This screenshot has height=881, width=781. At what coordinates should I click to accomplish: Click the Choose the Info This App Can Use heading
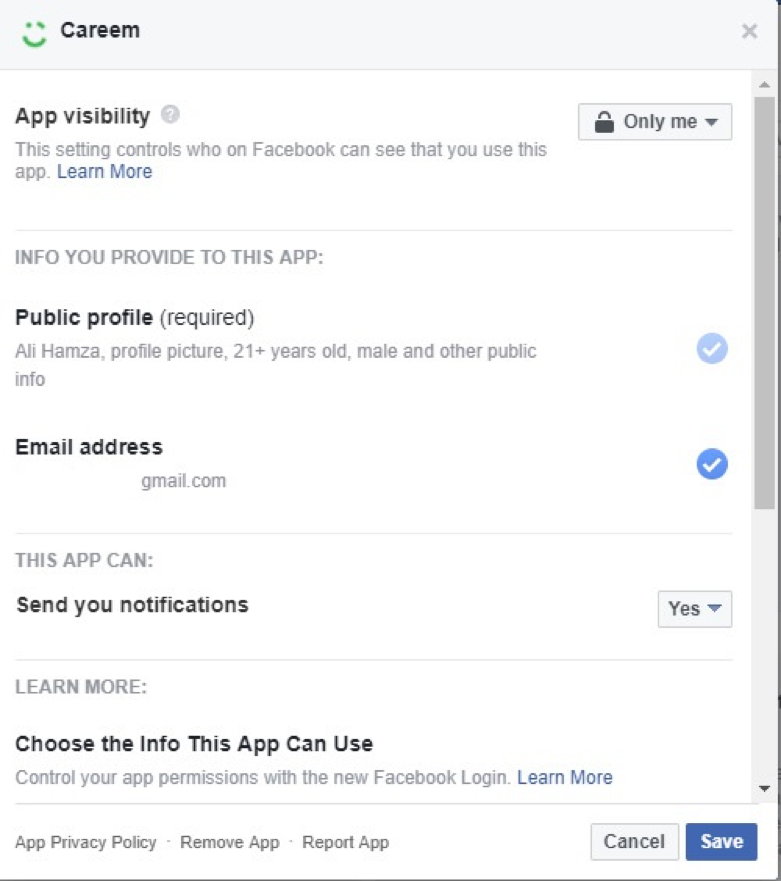(194, 744)
